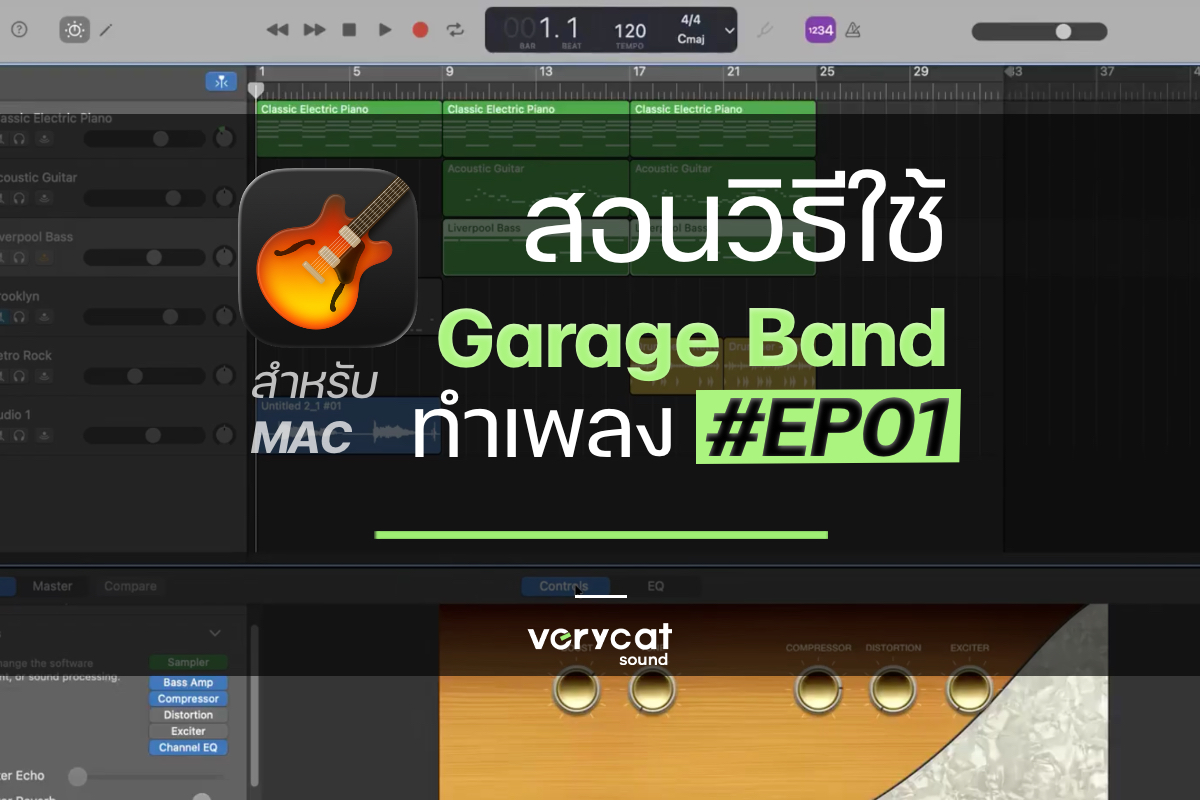Toggle the 1234 Count-in button

coord(820,31)
